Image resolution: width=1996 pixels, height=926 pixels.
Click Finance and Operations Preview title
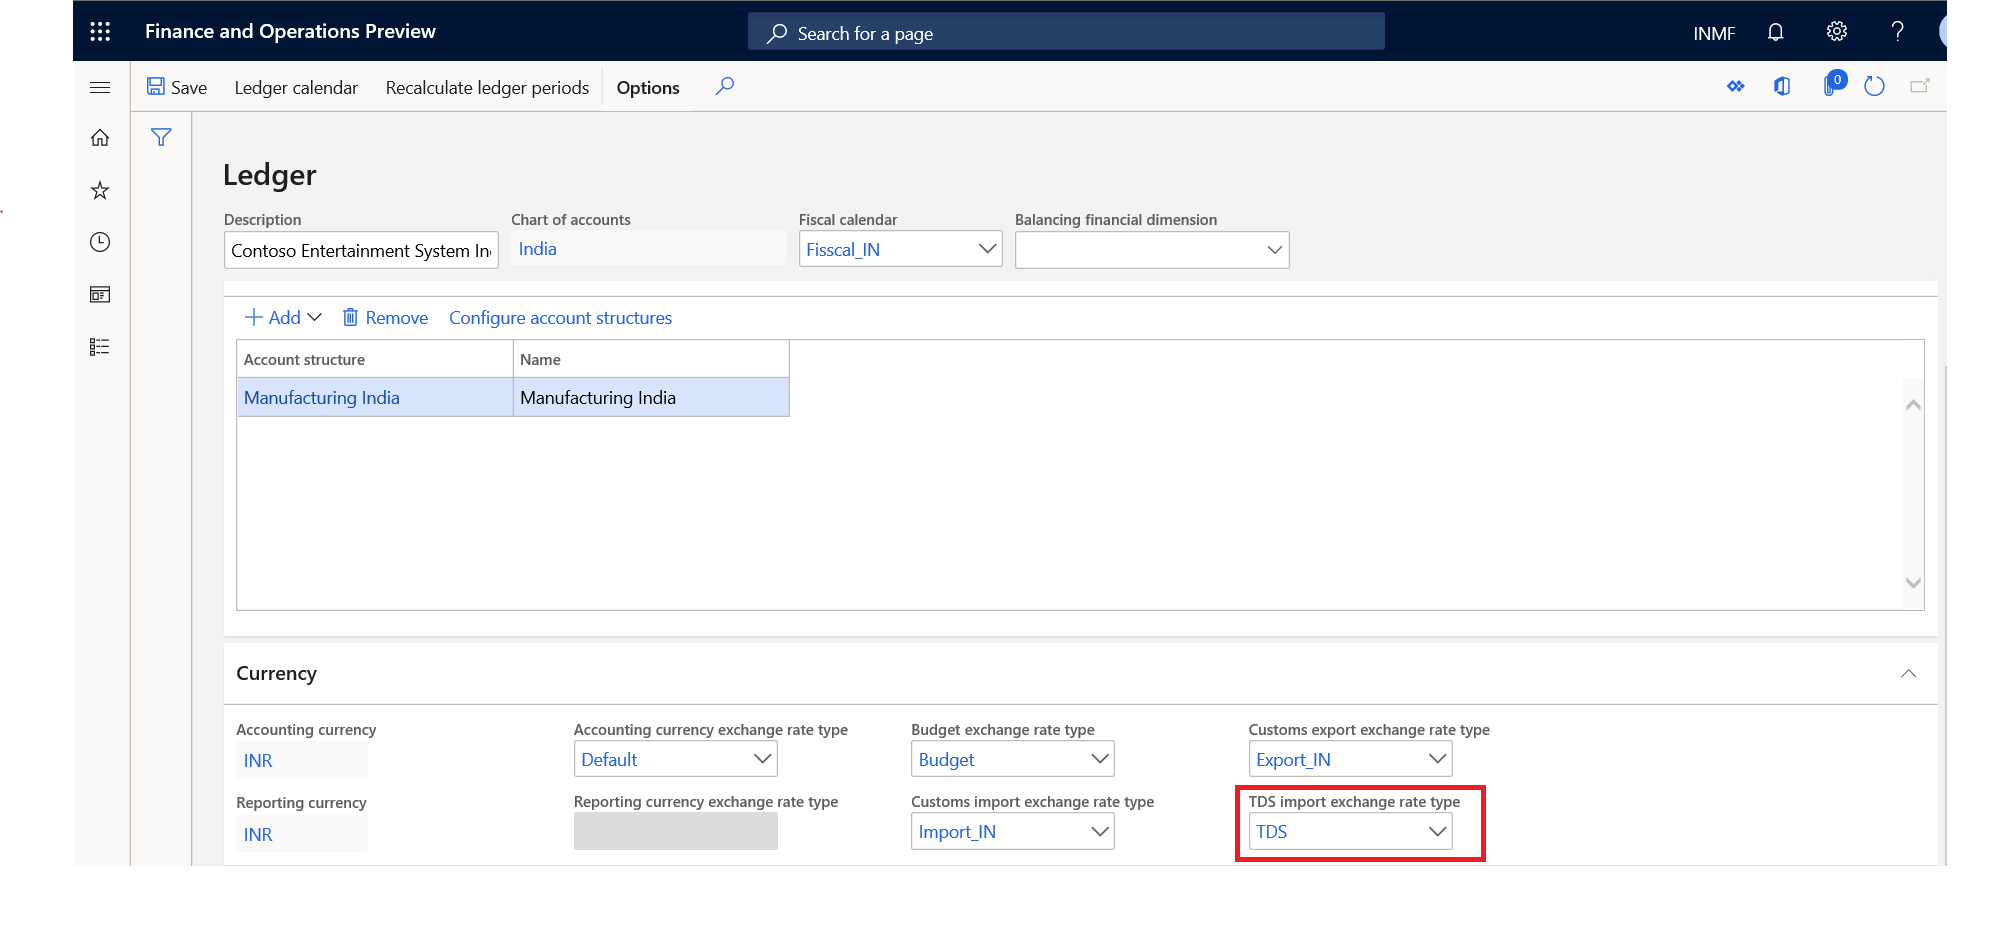tap(290, 31)
